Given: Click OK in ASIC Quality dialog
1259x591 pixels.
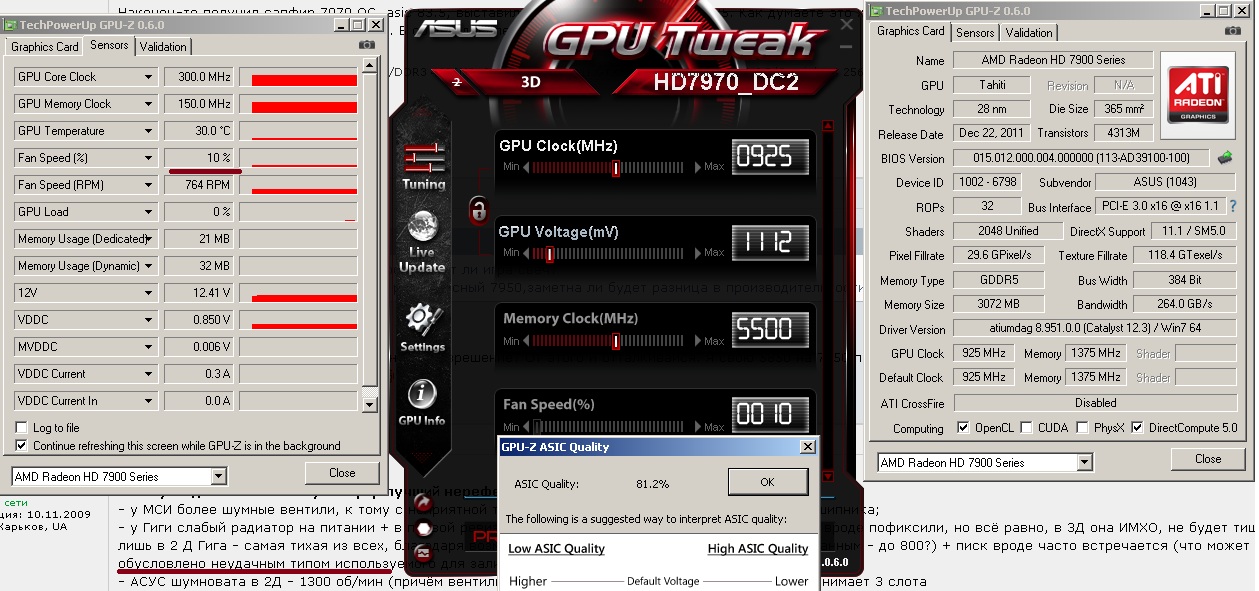Looking at the screenshot, I should coord(767,482).
